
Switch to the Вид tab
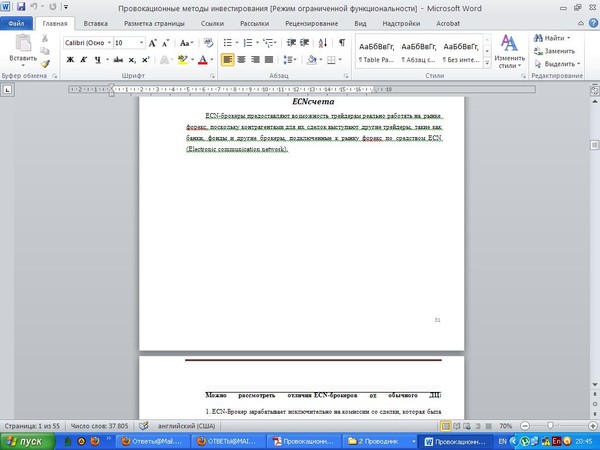coord(360,23)
